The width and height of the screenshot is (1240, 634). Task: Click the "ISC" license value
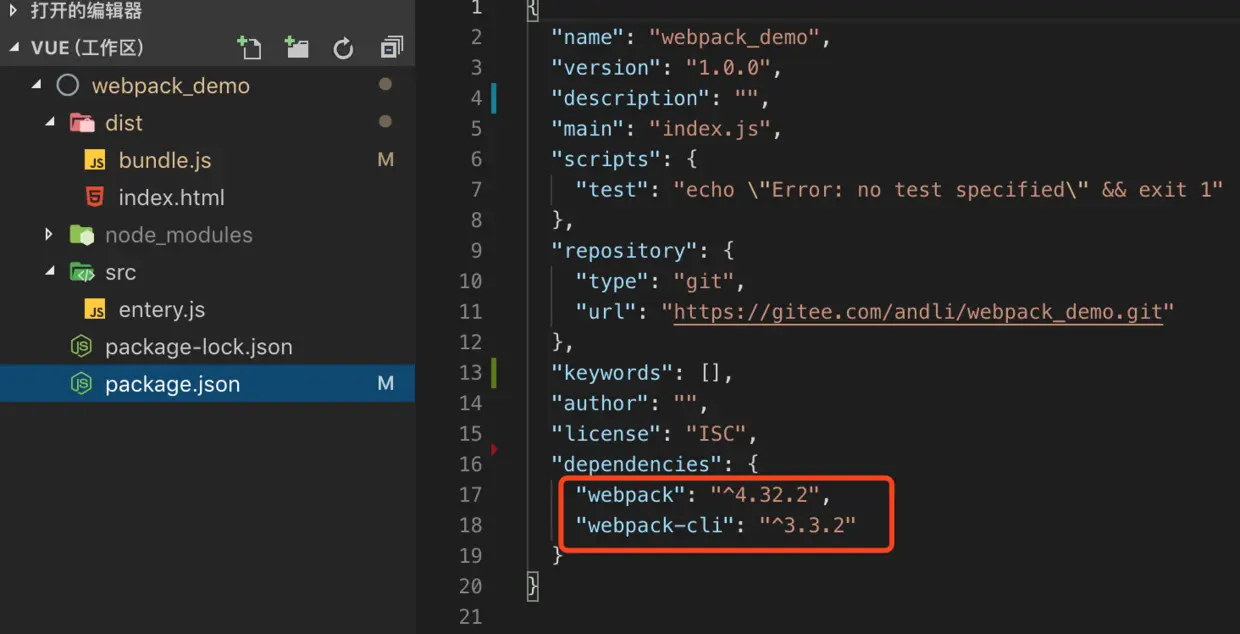(716, 433)
